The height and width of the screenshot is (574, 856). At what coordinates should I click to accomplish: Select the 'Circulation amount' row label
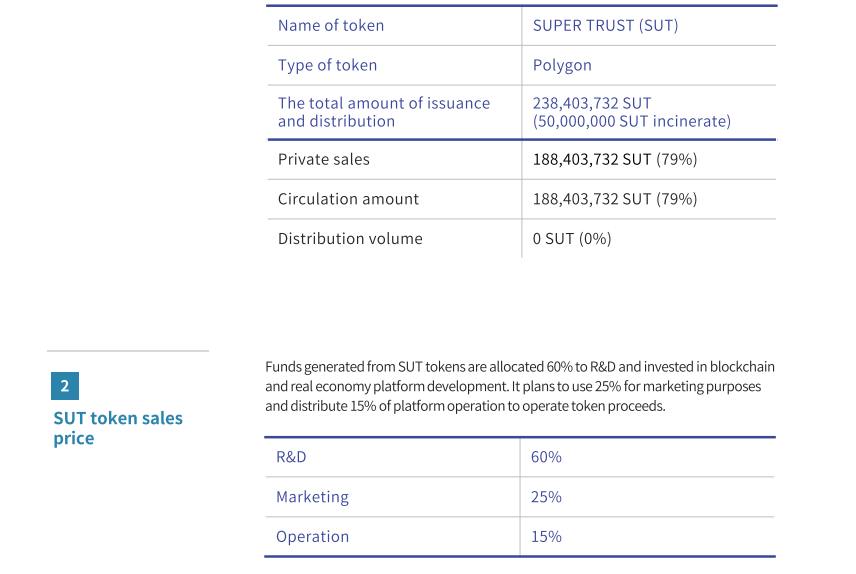(x=348, y=199)
